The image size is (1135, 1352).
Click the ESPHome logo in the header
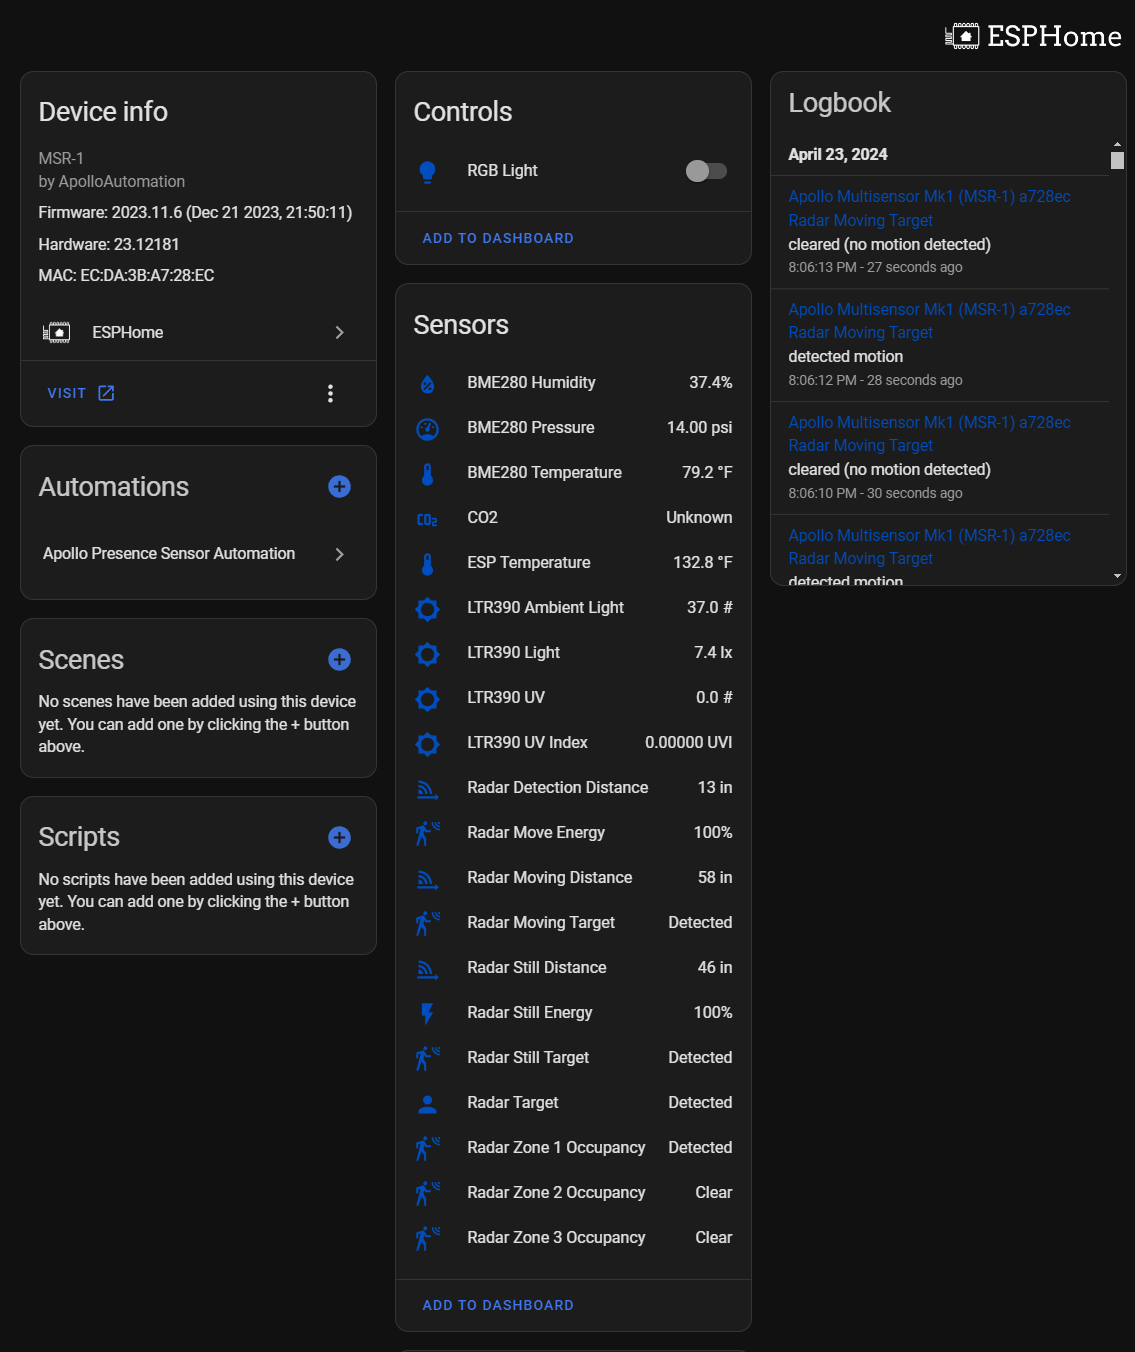pyautogui.click(x=1033, y=36)
